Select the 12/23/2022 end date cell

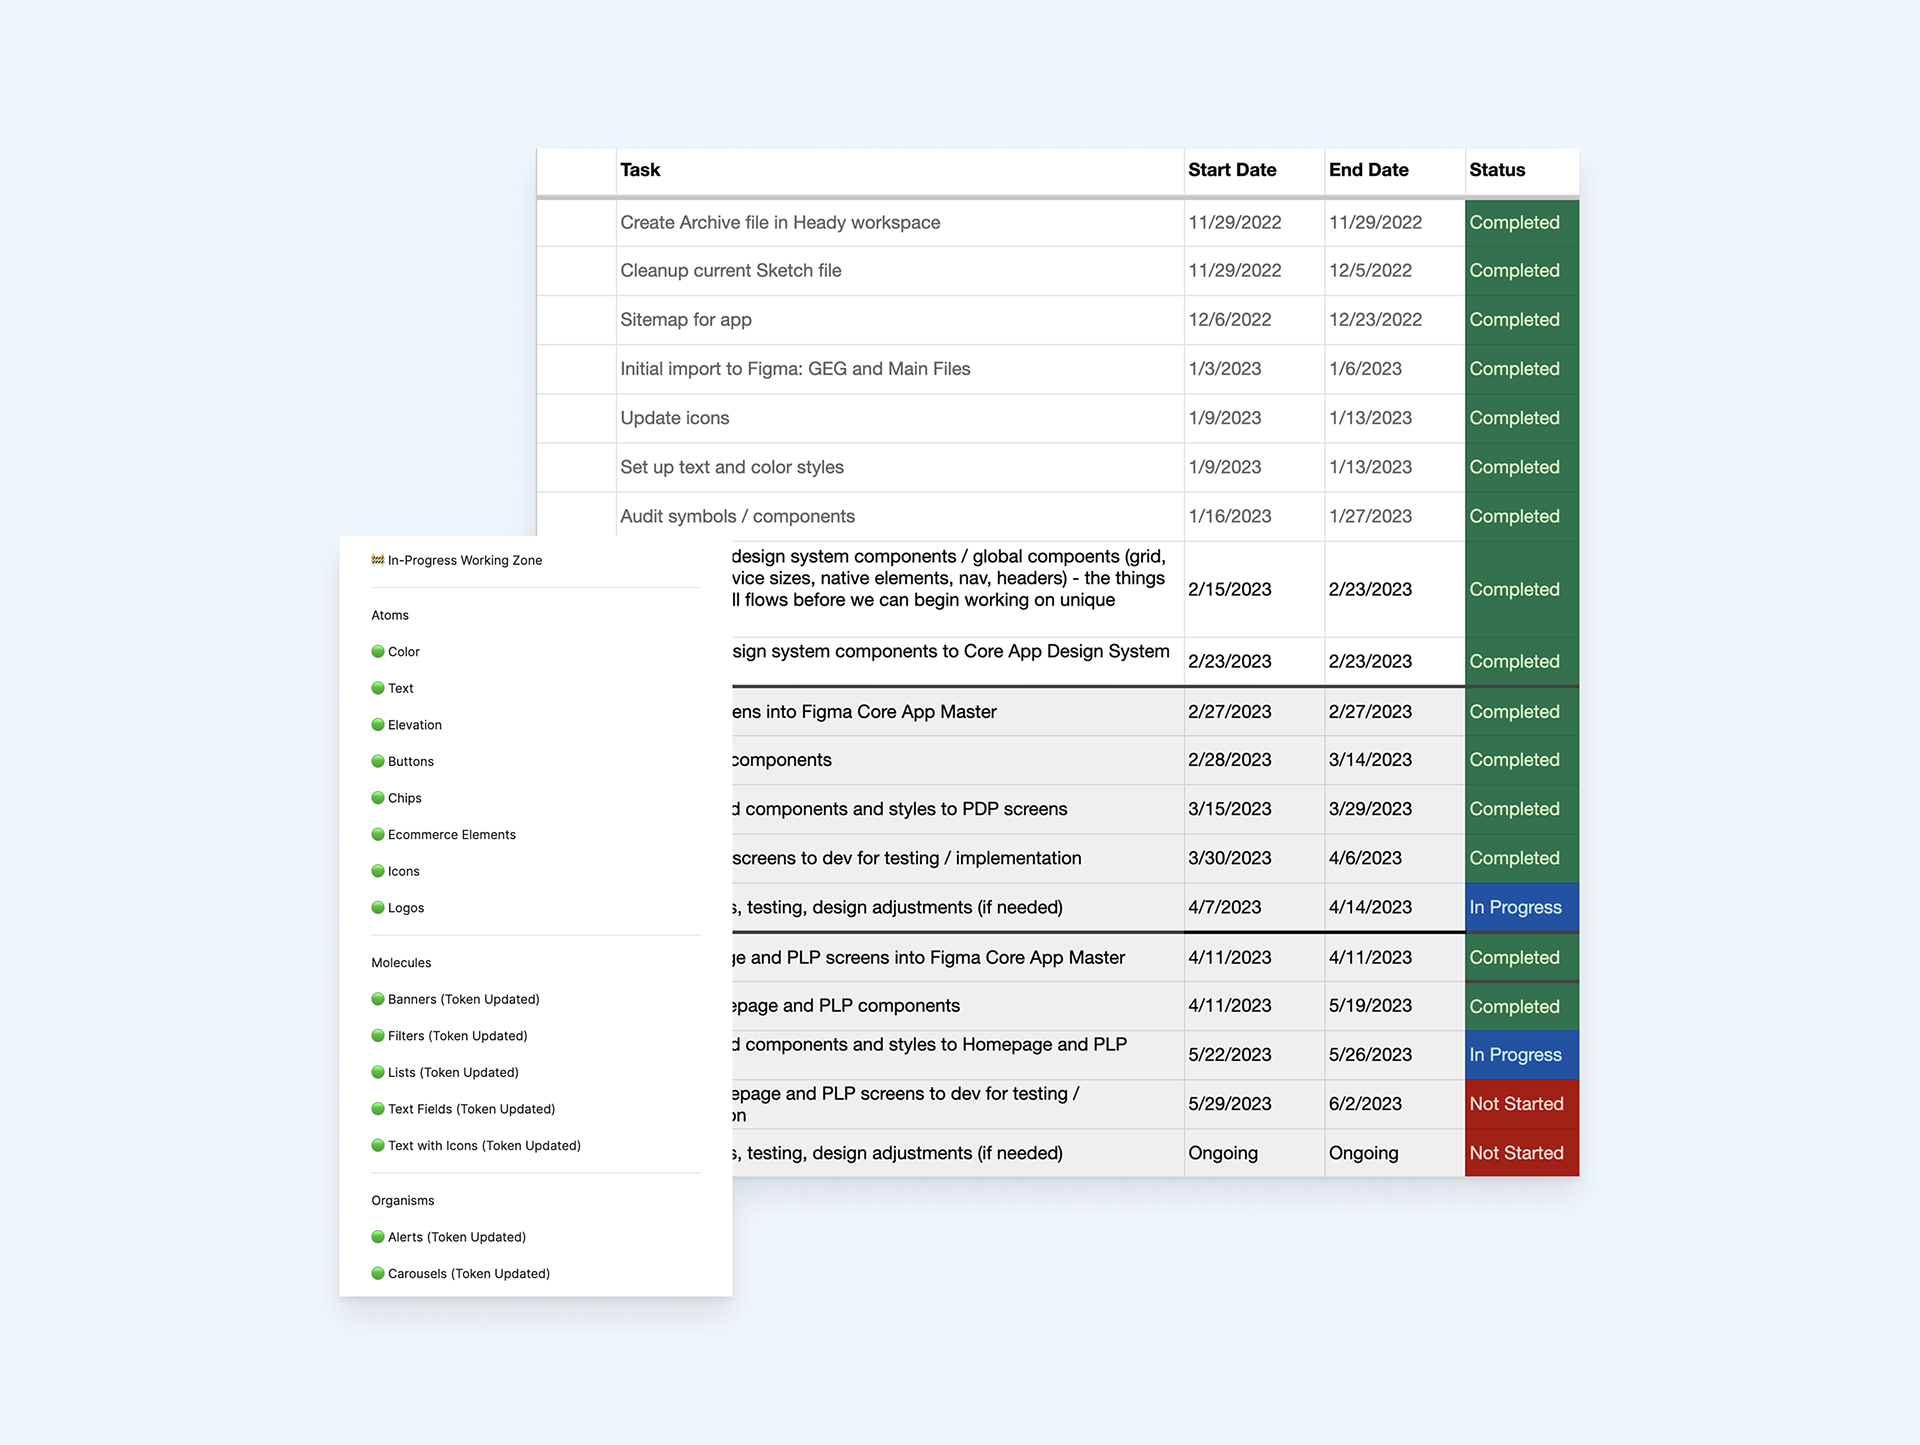(1395, 320)
